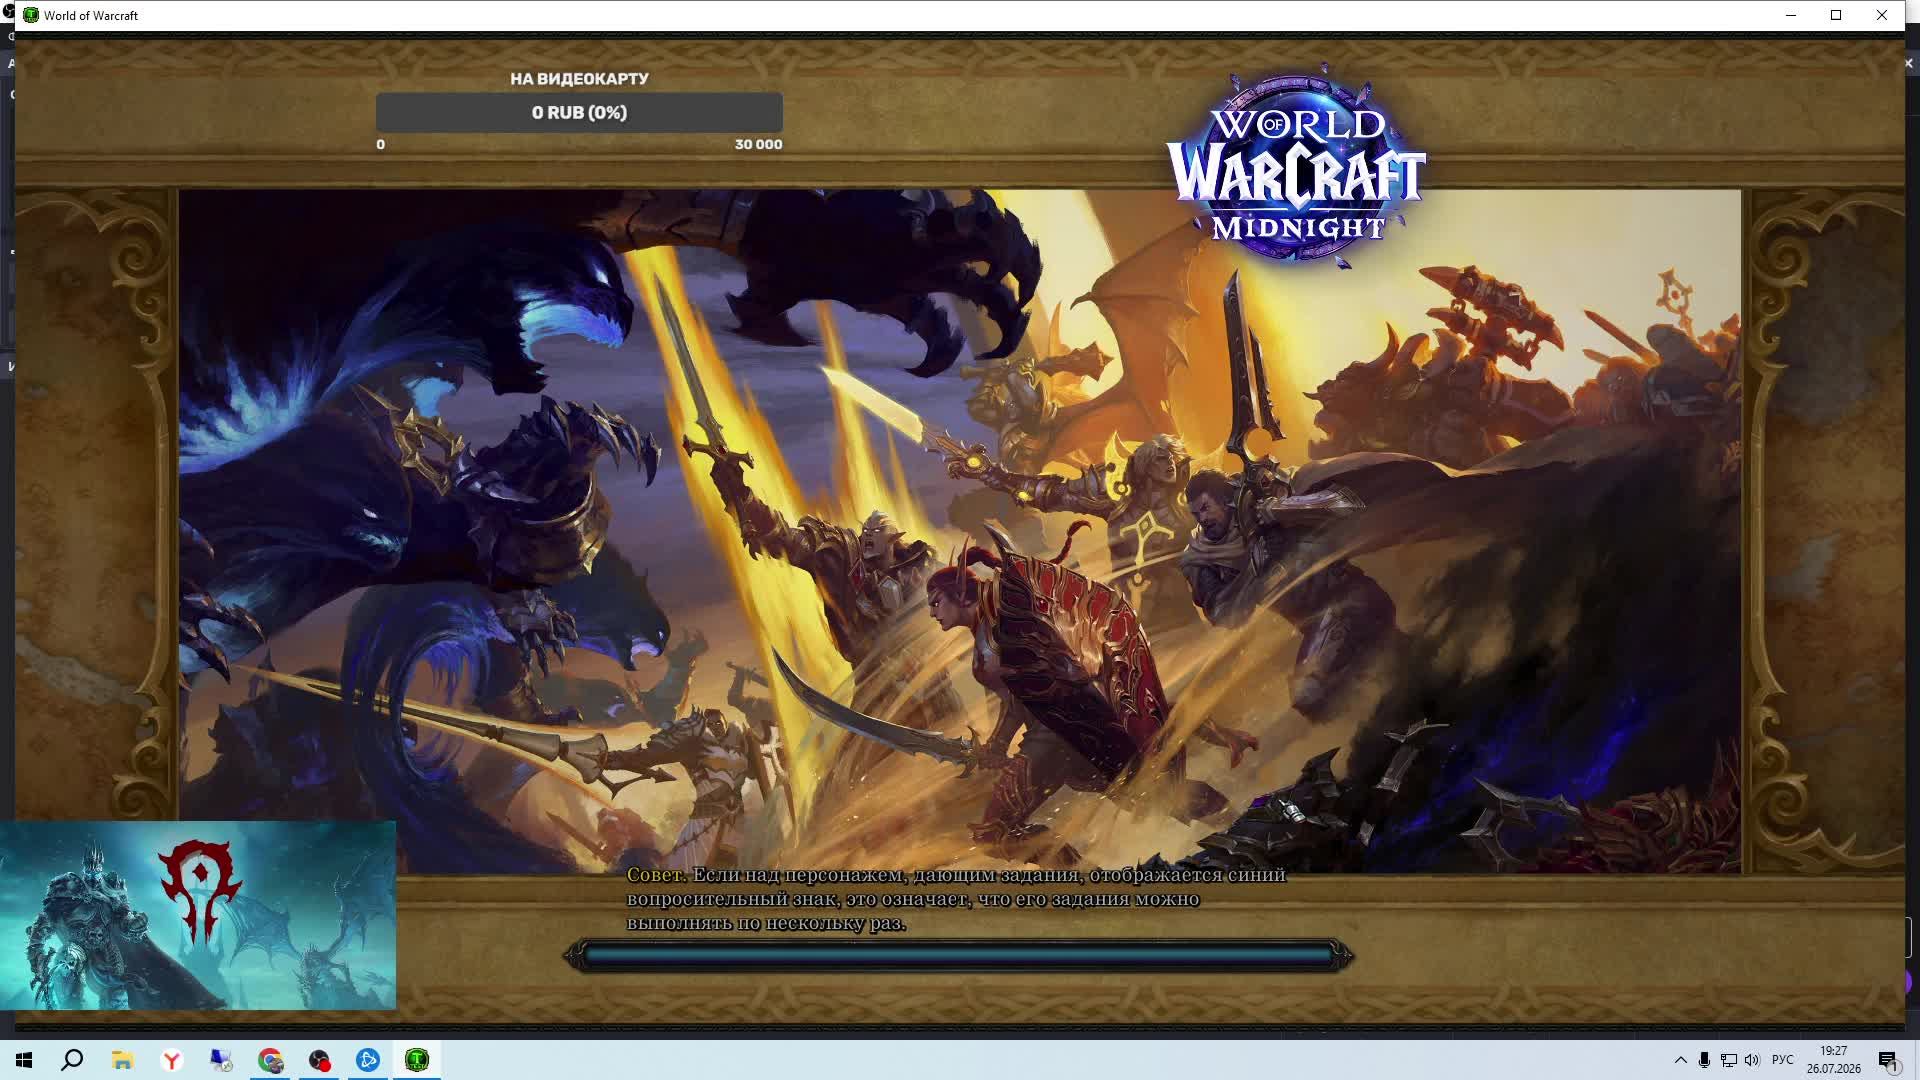This screenshot has width=1920, height=1080.
Task: Switch to Google Chrome taskbar icon
Action: click(x=270, y=1060)
